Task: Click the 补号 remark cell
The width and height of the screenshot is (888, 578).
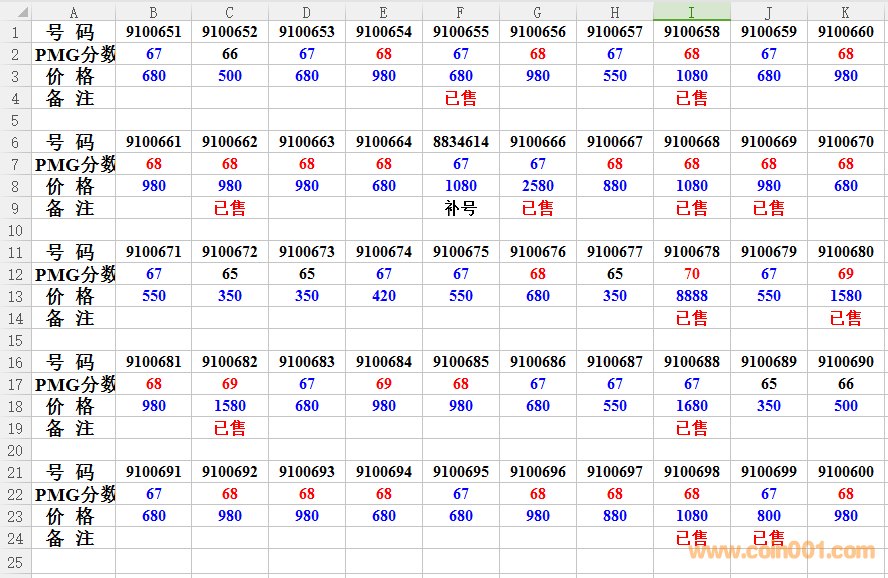Action: (x=461, y=208)
